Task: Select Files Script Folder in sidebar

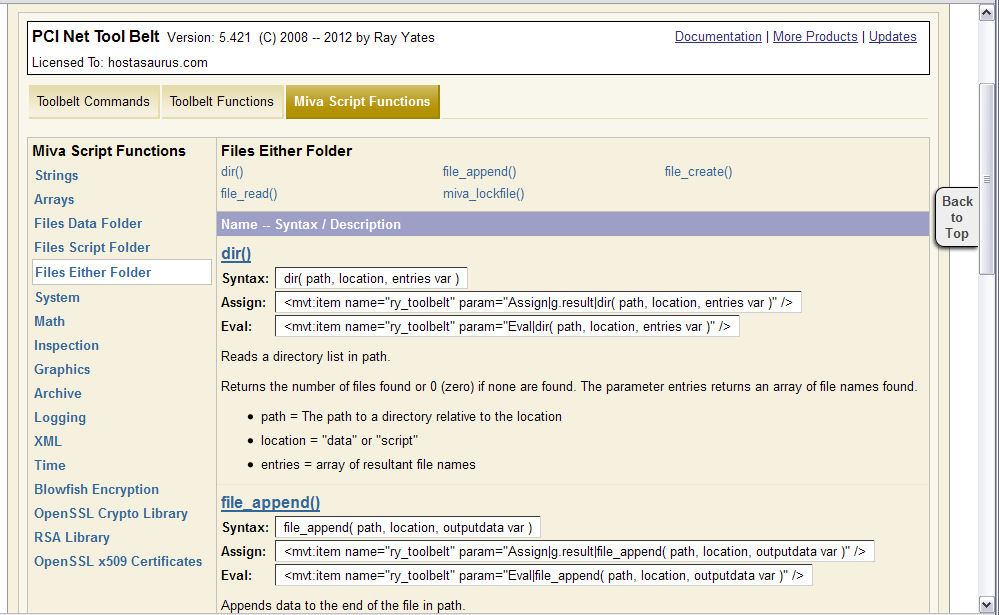Action: (92, 247)
